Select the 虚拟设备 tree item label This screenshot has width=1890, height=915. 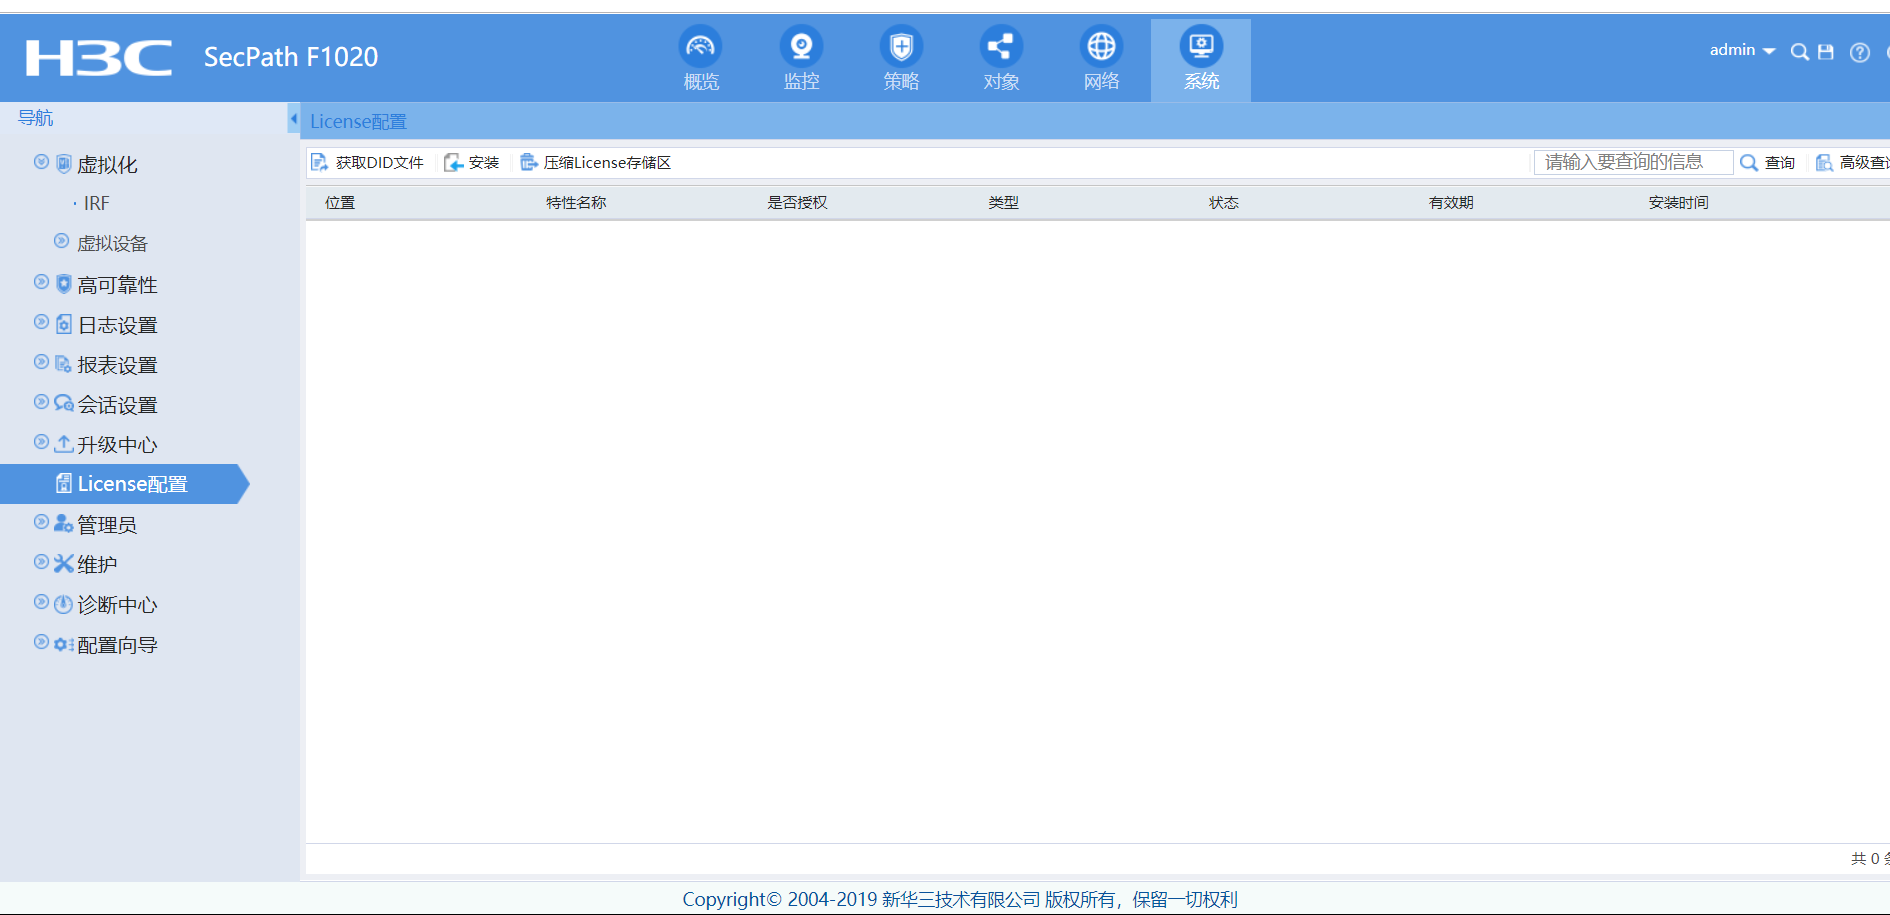pos(112,243)
